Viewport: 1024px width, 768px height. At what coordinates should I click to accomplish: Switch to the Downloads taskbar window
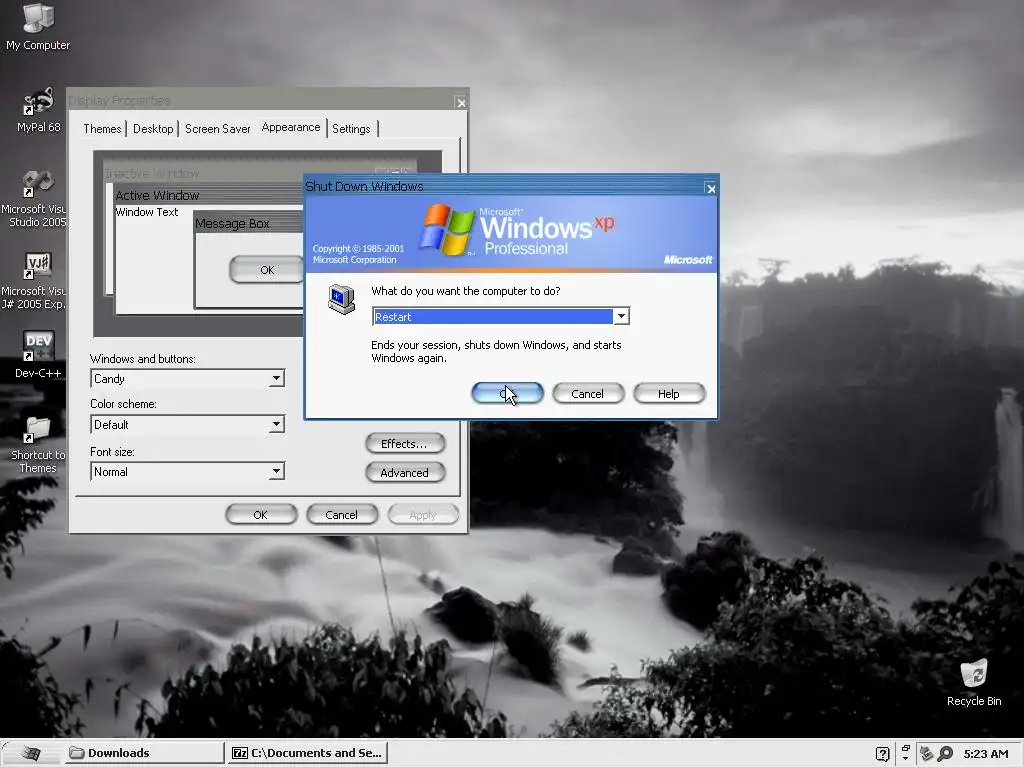tap(144, 753)
